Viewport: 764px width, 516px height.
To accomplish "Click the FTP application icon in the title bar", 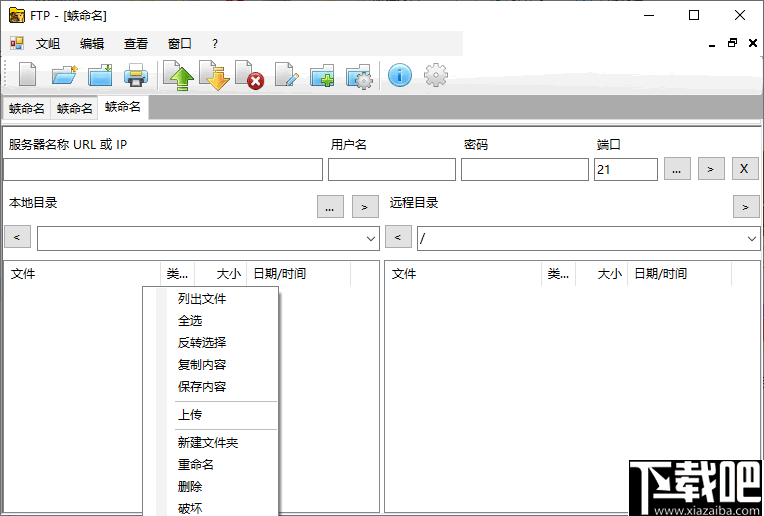I will [17, 16].
